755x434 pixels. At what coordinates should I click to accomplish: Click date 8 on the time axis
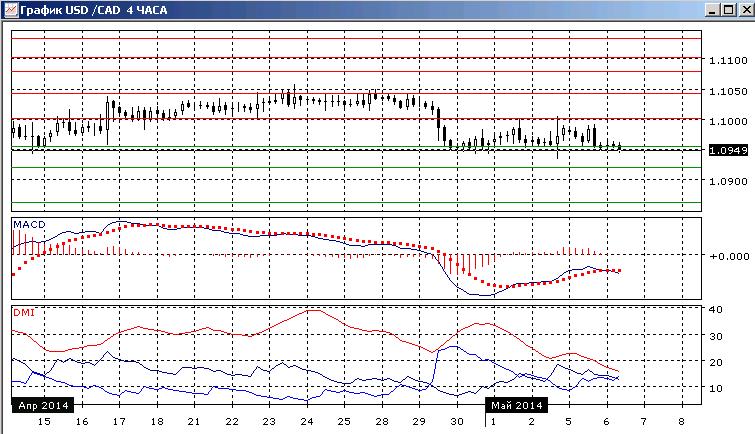click(x=681, y=422)
